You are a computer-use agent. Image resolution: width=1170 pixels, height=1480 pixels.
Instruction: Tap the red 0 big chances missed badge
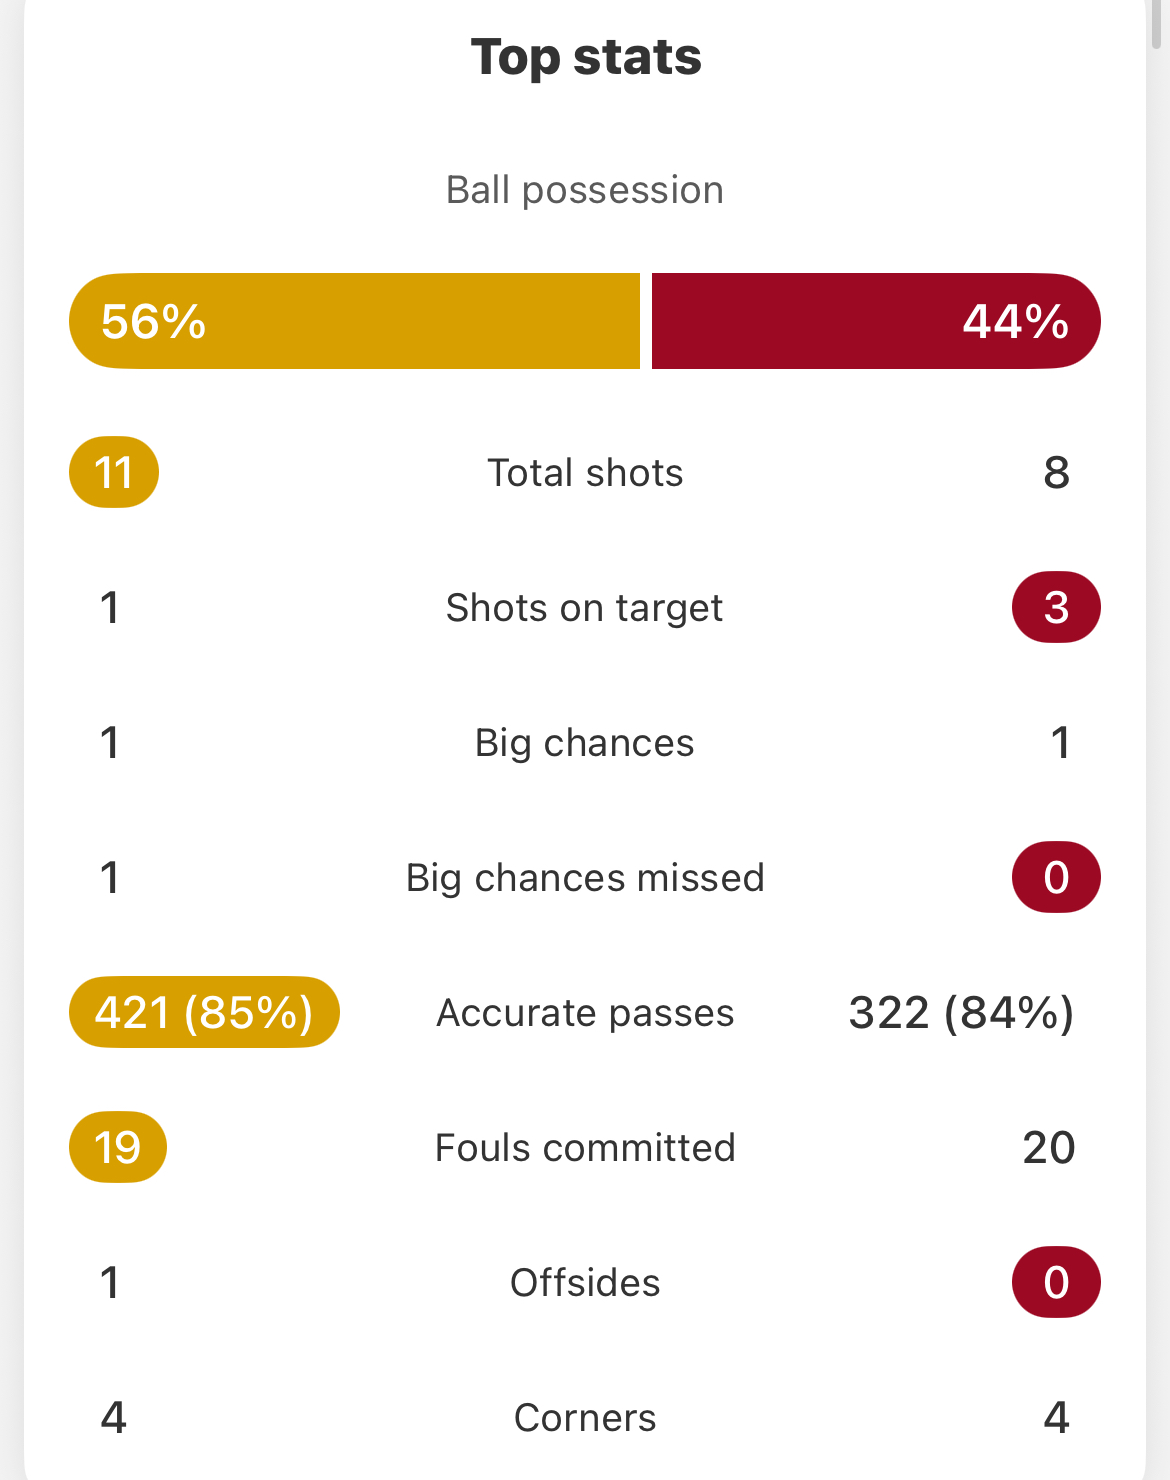click(1056, 877)
